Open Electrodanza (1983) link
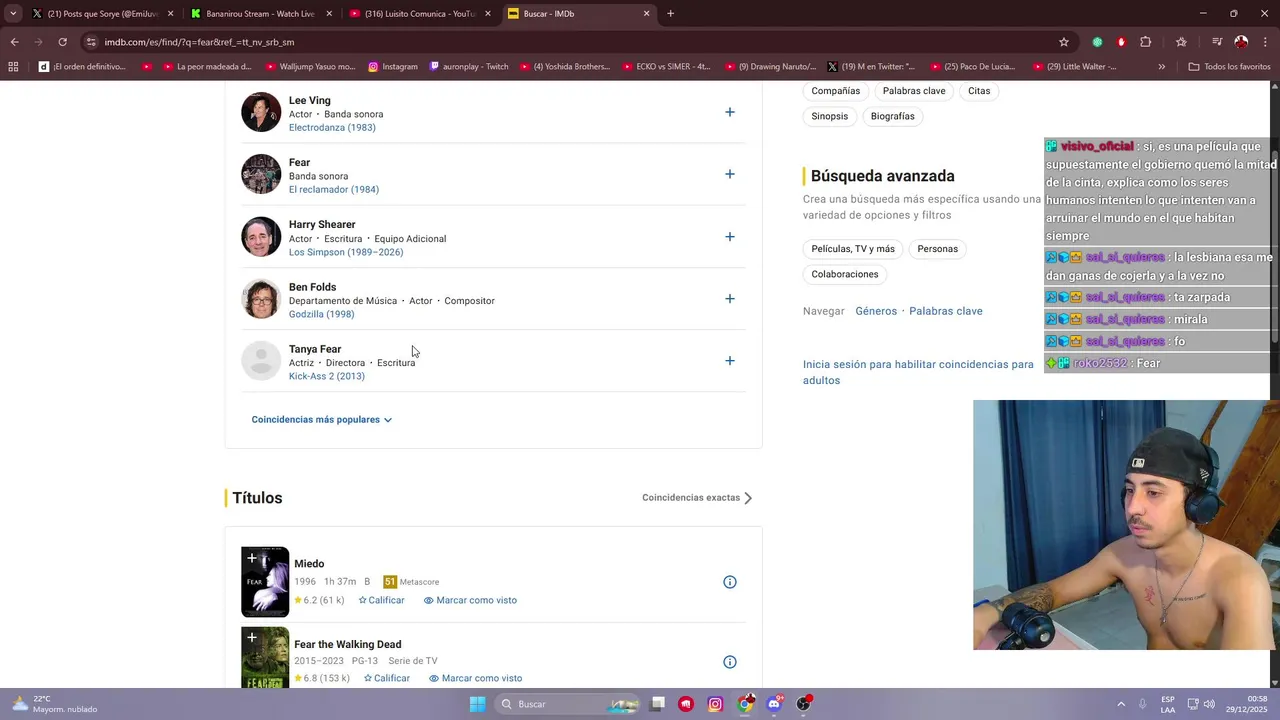 [332, 128]
